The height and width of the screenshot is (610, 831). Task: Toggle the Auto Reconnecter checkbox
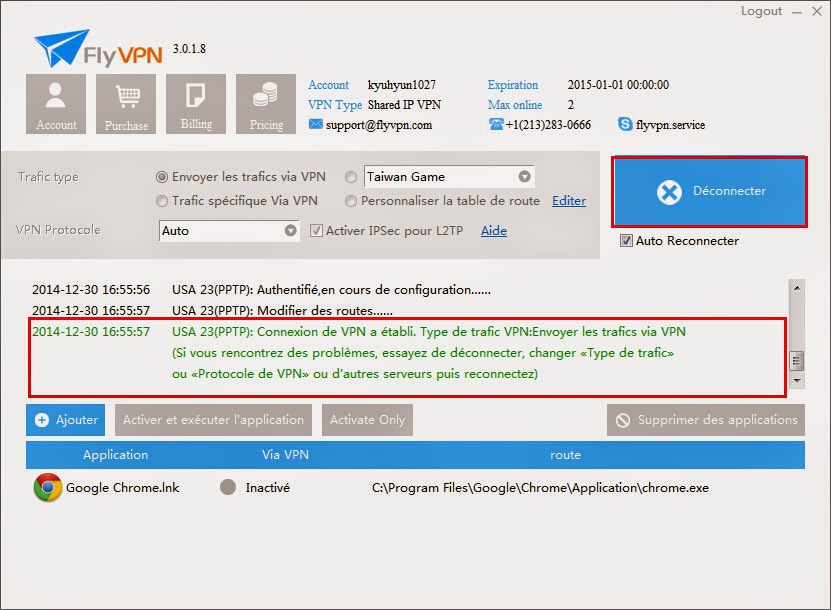pos(626,241)
